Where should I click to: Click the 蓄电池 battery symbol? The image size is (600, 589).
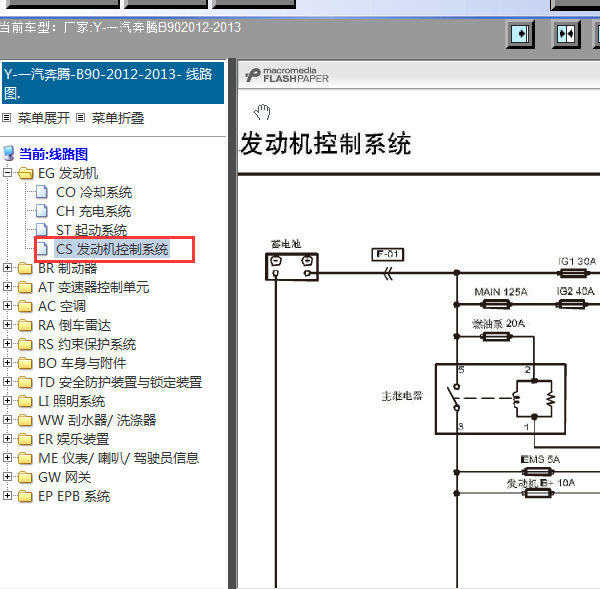click(x=292, y=267)
